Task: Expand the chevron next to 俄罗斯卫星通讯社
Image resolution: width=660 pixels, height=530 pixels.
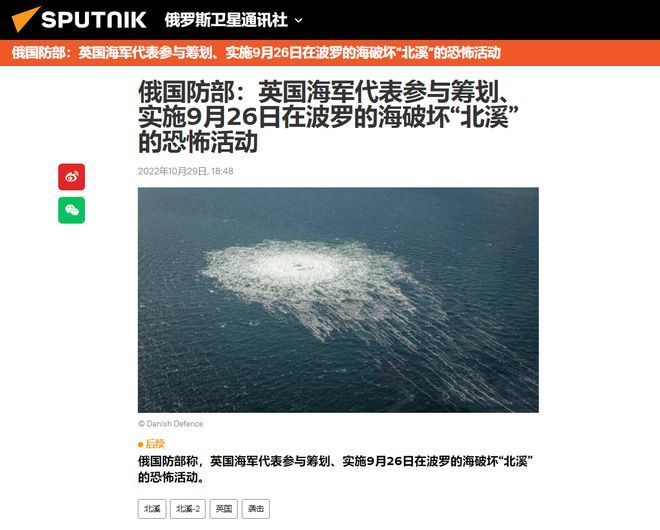Action: click(298, 20)
